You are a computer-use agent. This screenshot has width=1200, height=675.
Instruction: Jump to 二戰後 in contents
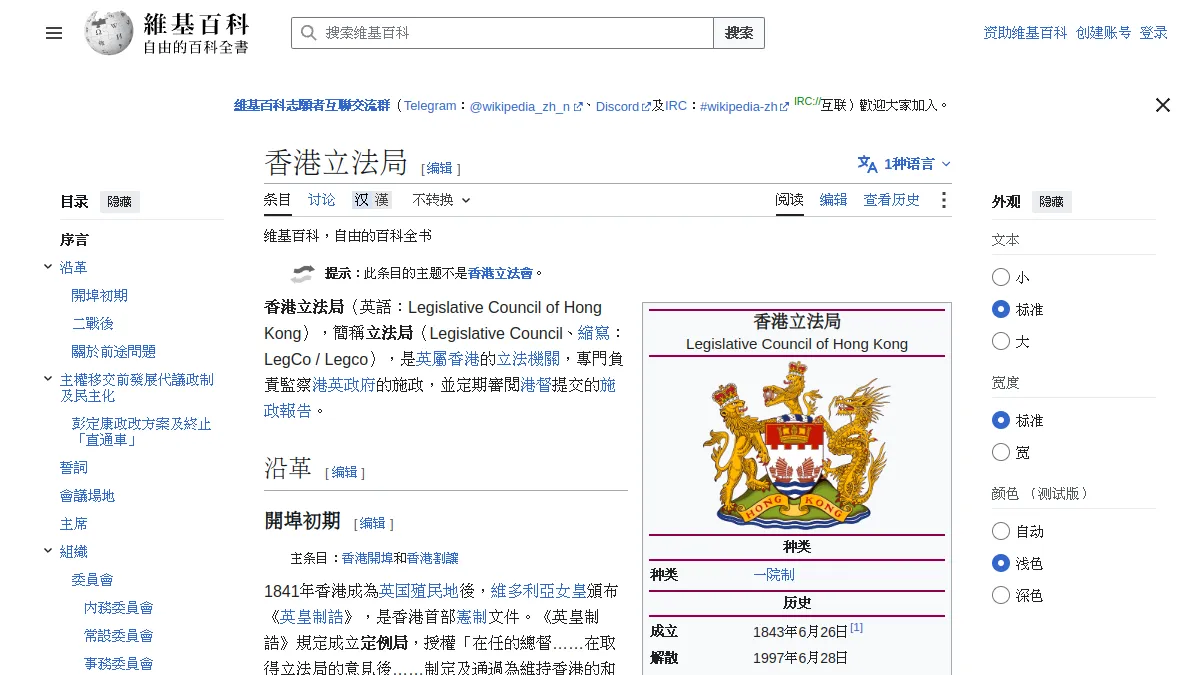[x=93, y=324]
